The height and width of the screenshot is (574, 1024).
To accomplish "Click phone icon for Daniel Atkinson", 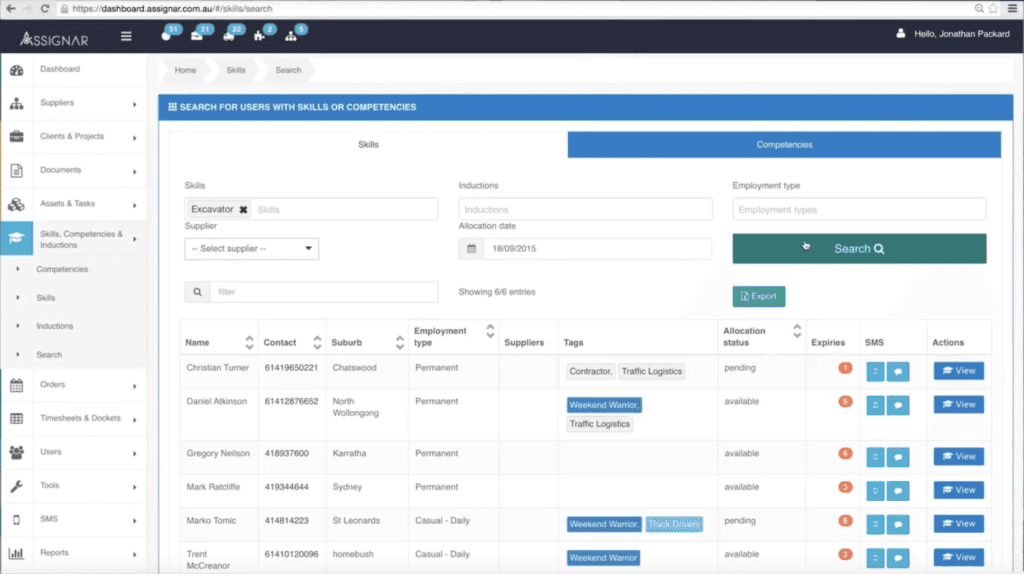I will (875, 405).
